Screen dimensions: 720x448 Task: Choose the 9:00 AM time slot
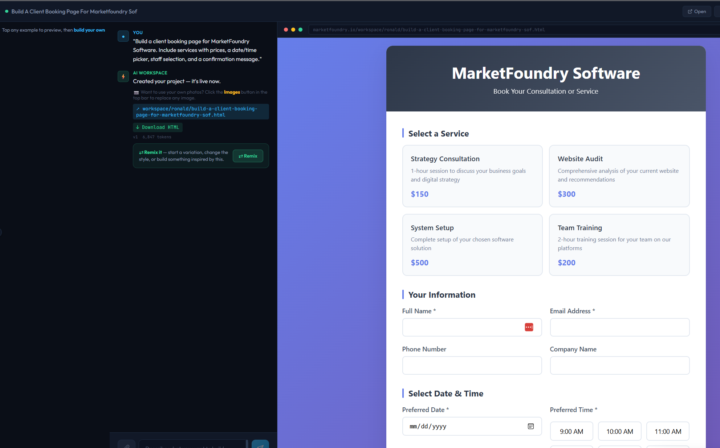[571, 431]
